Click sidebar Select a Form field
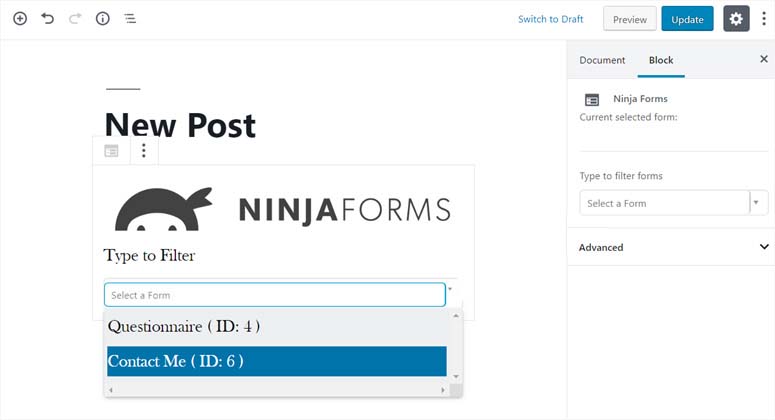Screen dimensions: 775x420 coord(665,203)
